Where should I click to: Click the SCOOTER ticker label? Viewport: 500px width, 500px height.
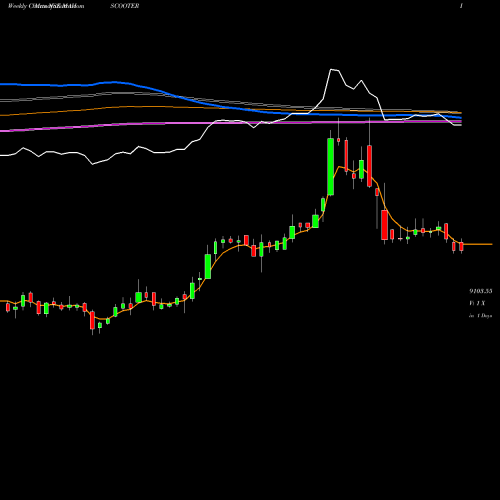125,6
